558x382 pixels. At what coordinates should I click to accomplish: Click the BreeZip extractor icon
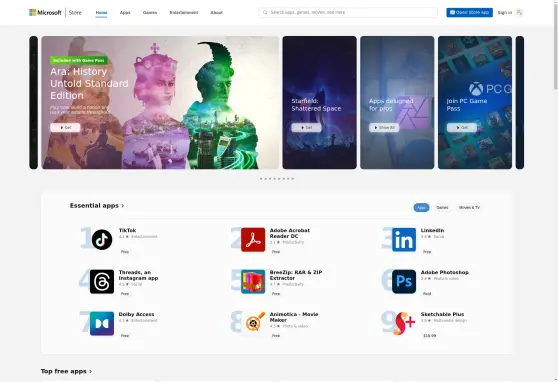coord(253,282)
